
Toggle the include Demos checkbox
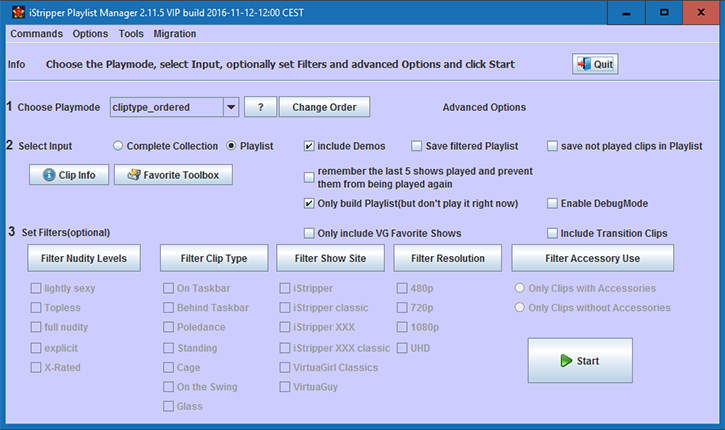309,146
